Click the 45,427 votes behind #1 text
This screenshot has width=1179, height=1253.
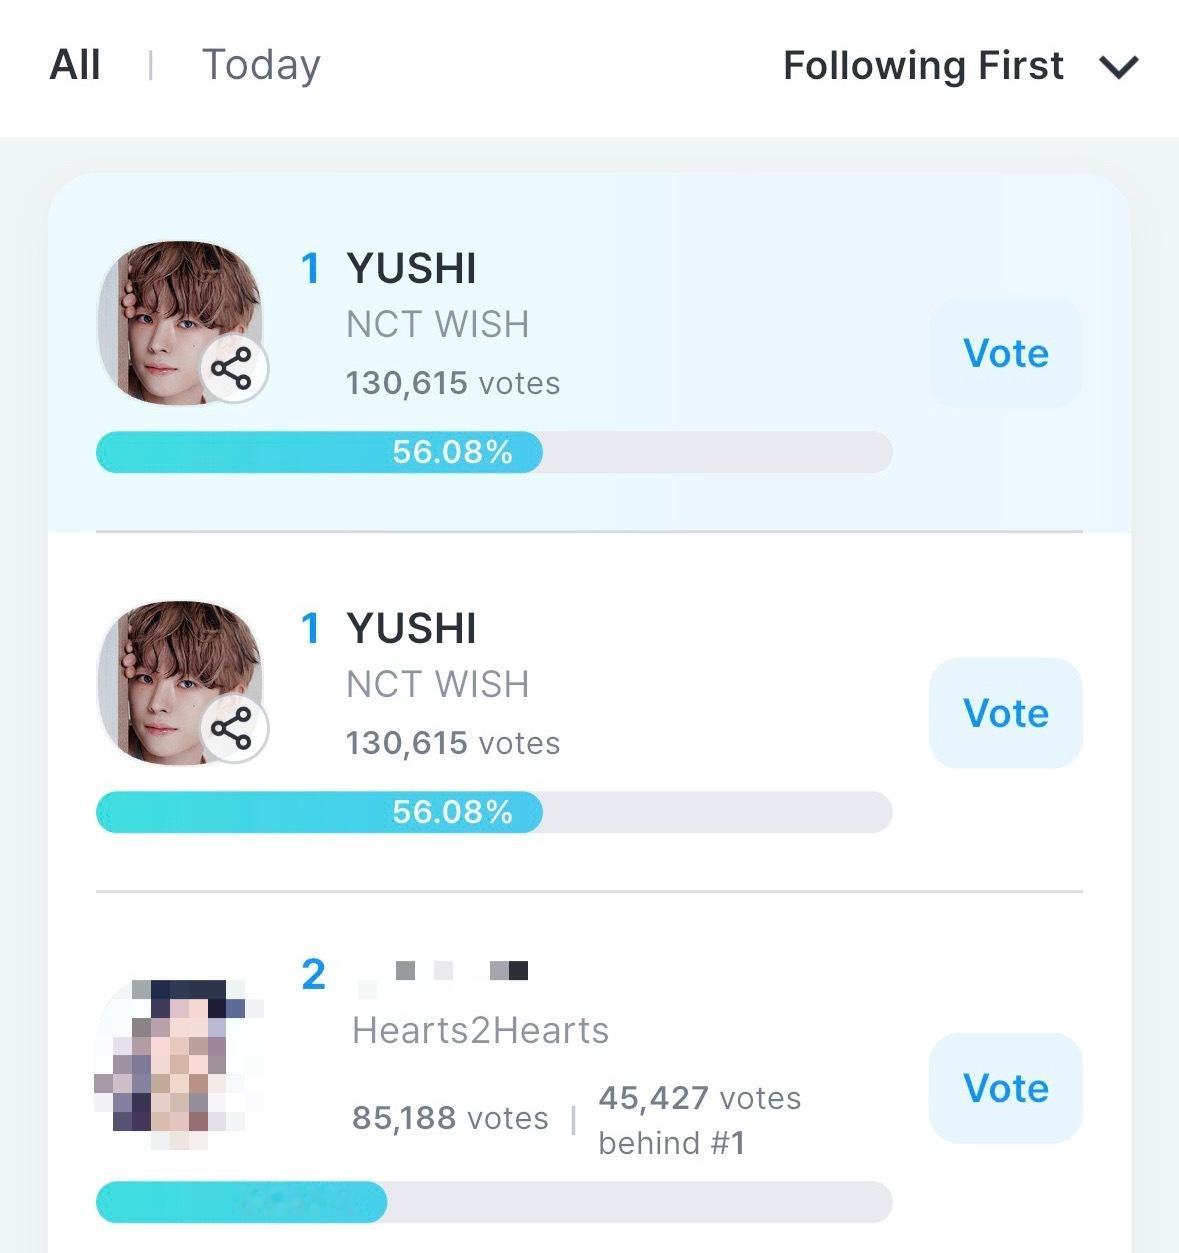(x=700, y=1120)
